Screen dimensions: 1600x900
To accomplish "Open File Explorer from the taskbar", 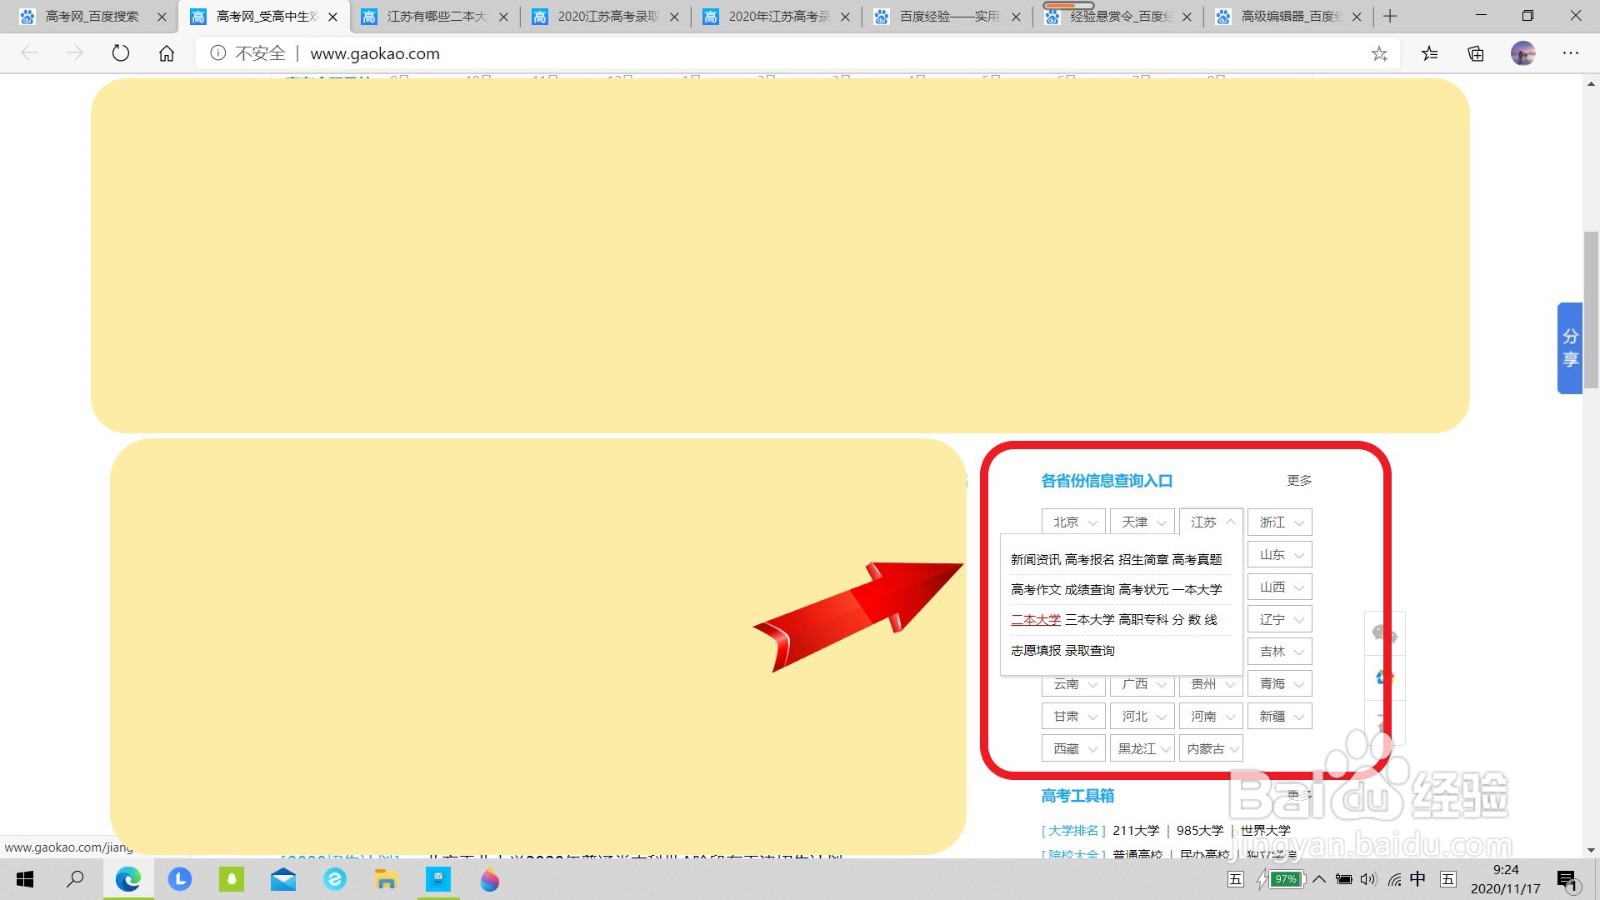I will pos(386,880).
